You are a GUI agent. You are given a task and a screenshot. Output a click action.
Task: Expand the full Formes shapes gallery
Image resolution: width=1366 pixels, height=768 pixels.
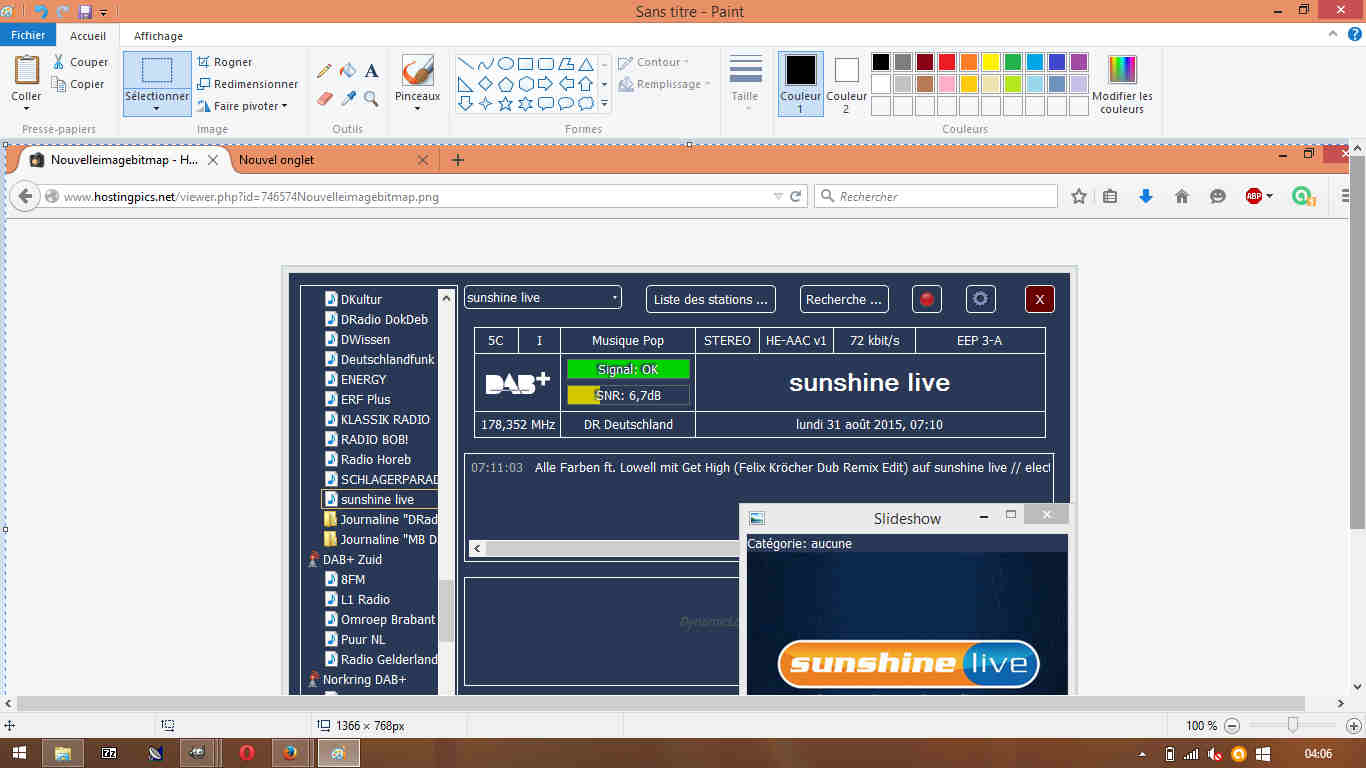click(604, 104)
